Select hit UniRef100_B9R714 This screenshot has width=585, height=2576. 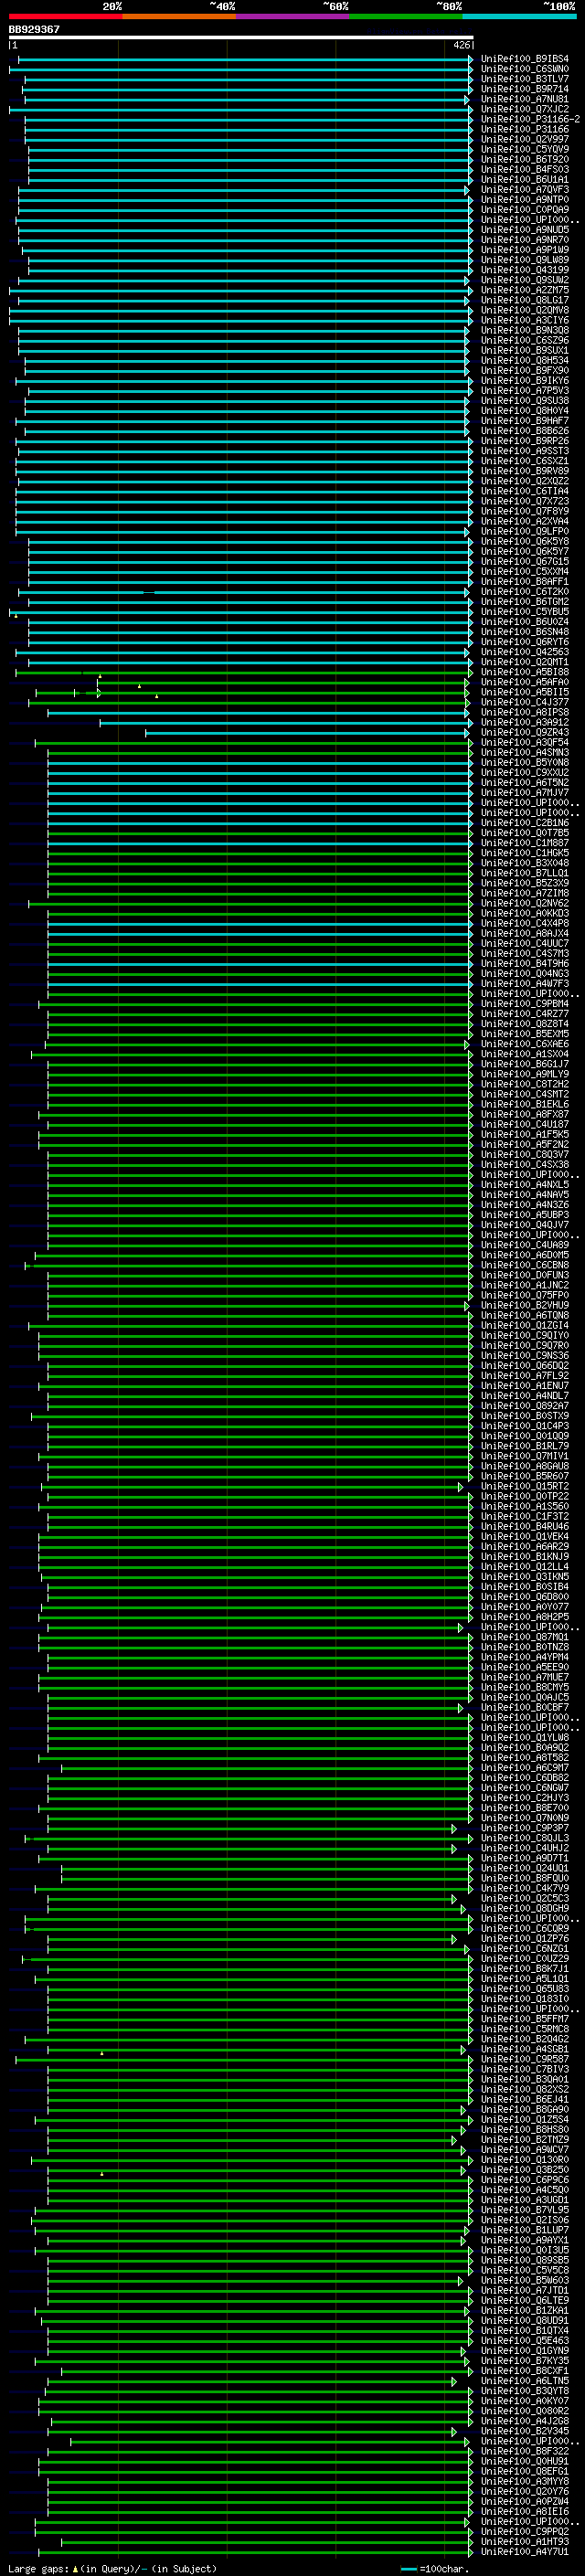524,89
